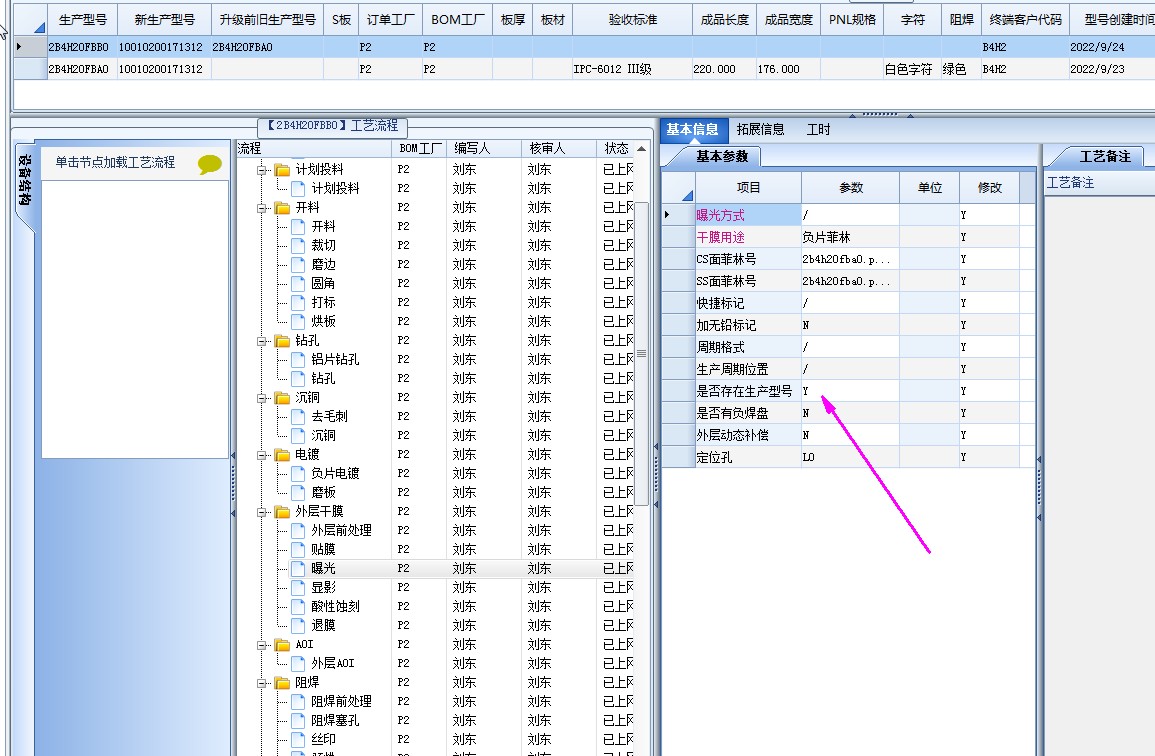Screen dimensions: 1155x756
Task: Collapse the 沉铜 tree node
Action: click(261, 399)
